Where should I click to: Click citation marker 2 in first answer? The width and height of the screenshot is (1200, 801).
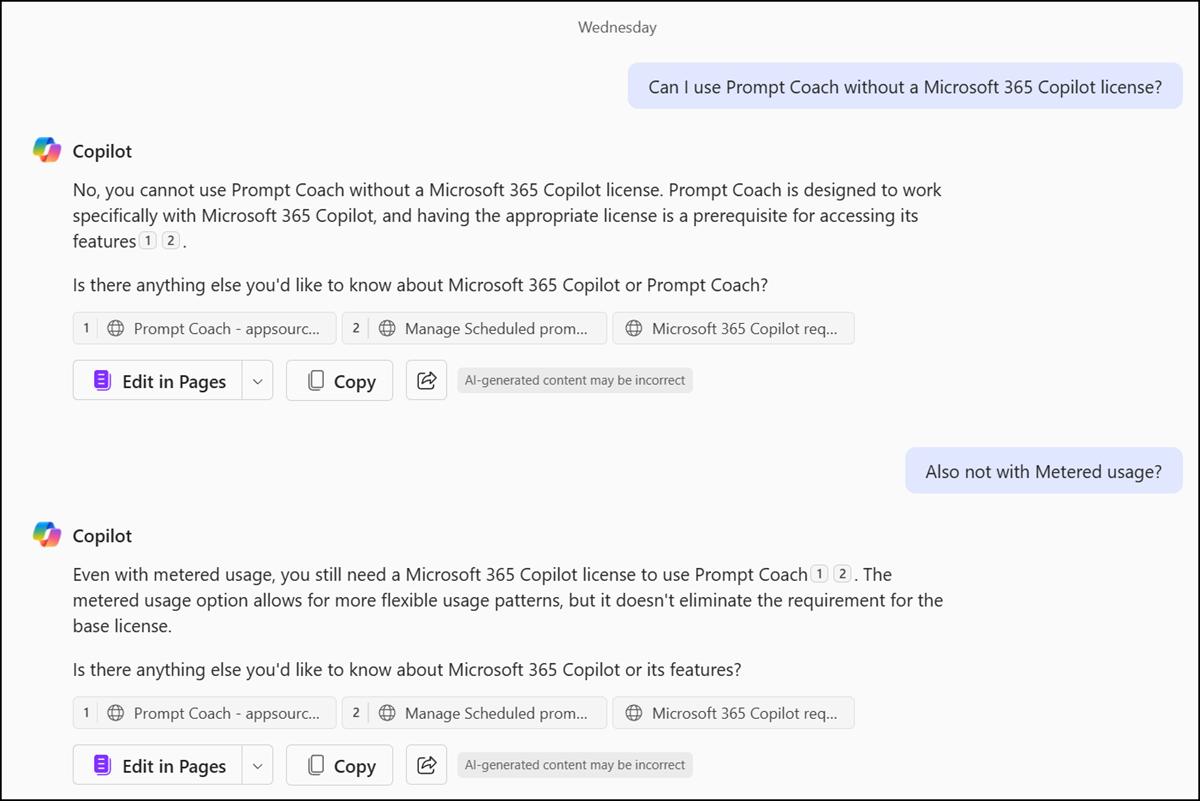(171, 241)
